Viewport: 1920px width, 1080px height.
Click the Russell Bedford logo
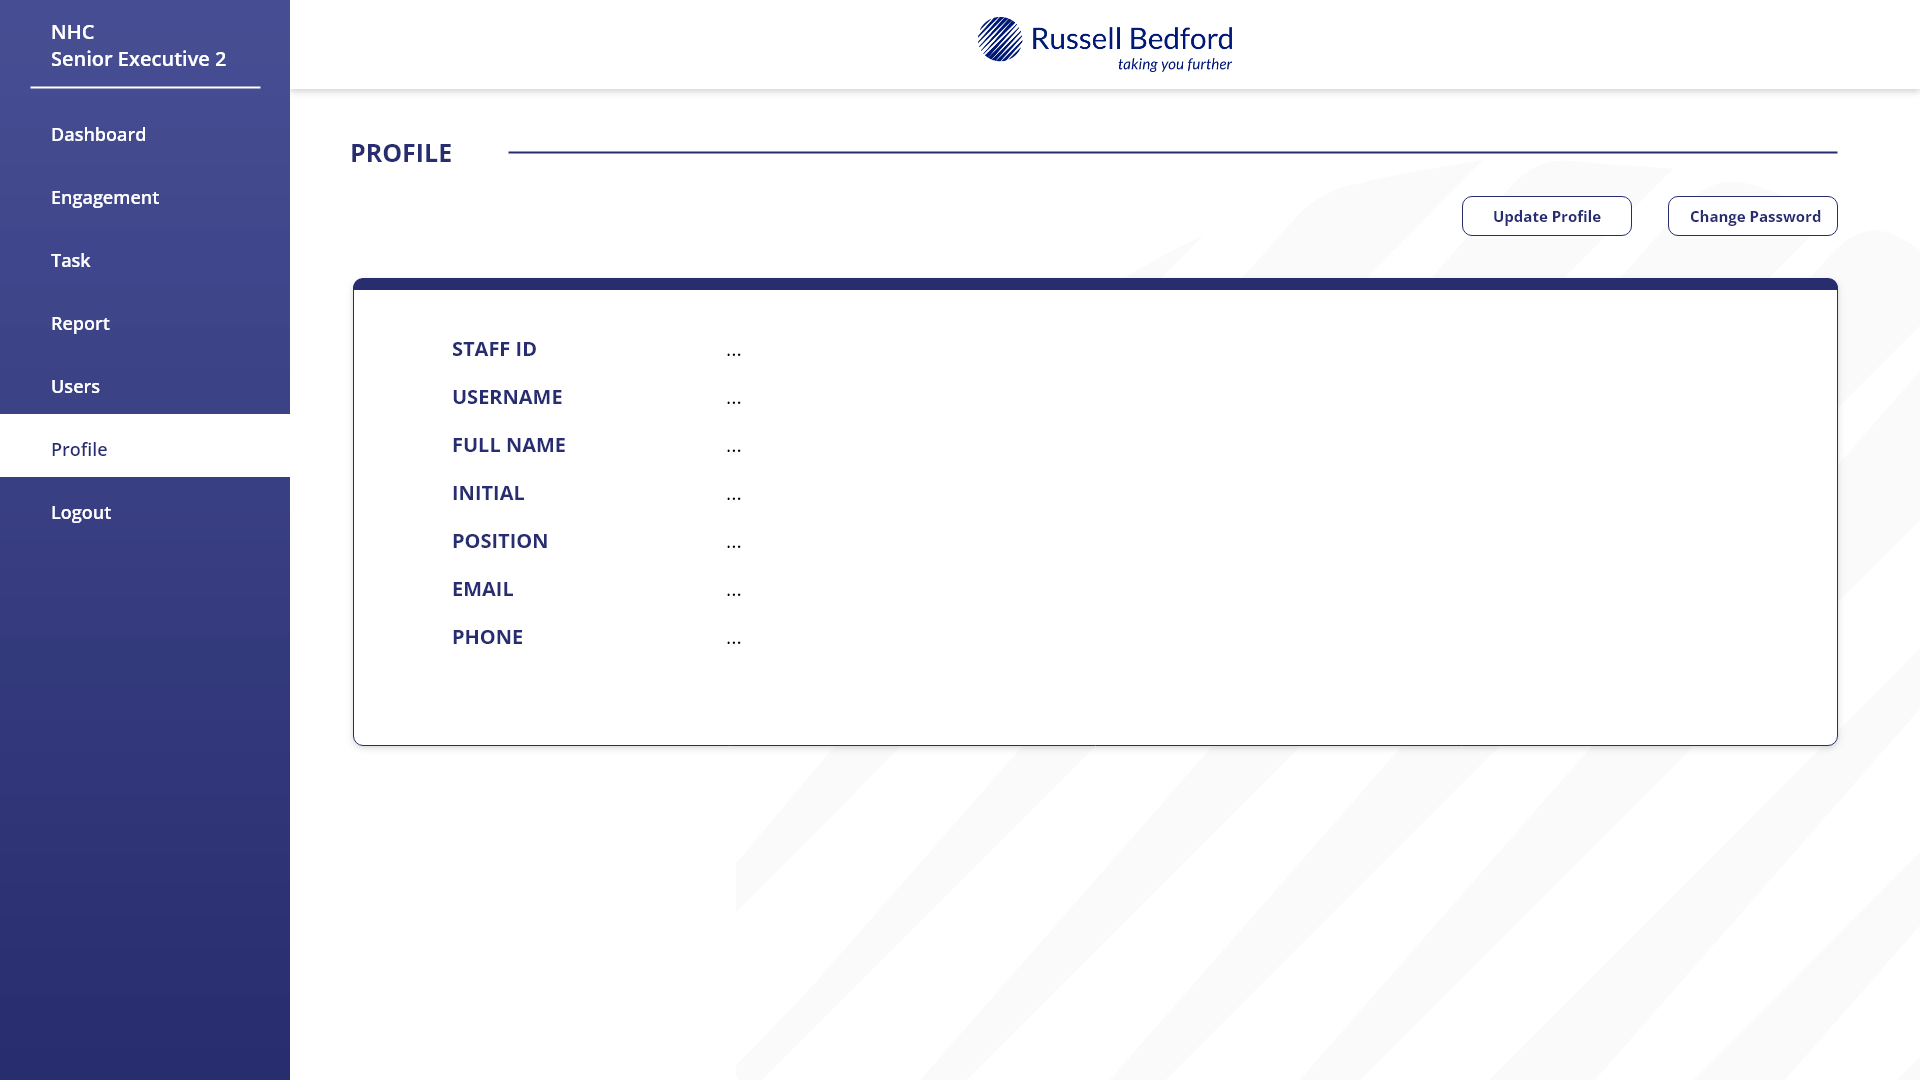[1104, 42]
